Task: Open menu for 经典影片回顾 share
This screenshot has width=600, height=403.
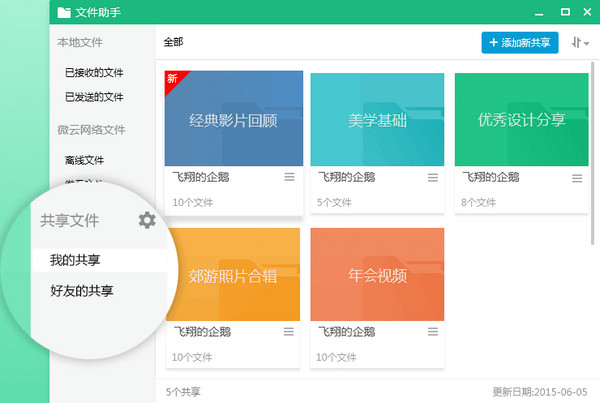Action: click(x=289, y=178)
